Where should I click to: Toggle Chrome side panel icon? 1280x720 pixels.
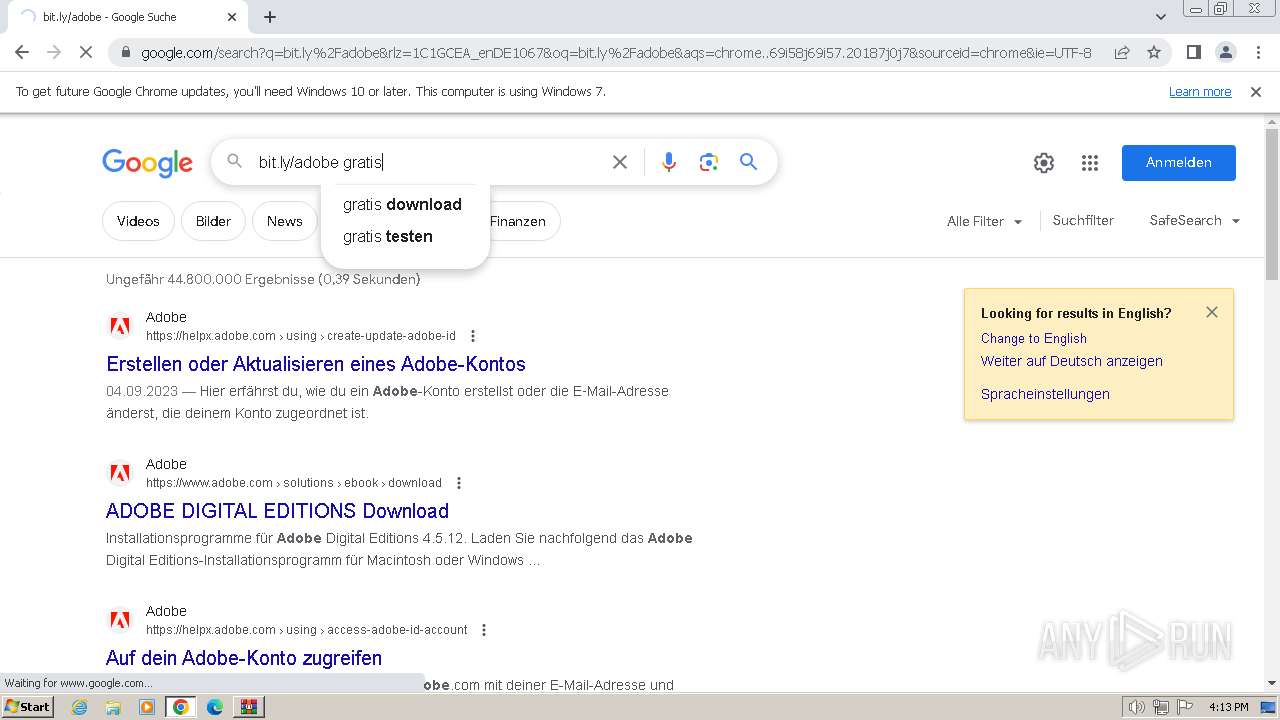point(1193,52)
